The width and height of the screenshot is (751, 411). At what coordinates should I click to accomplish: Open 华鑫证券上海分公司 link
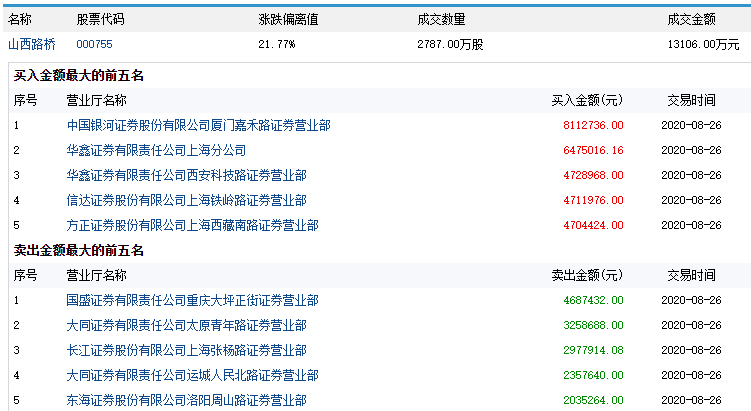pos(156,150)
